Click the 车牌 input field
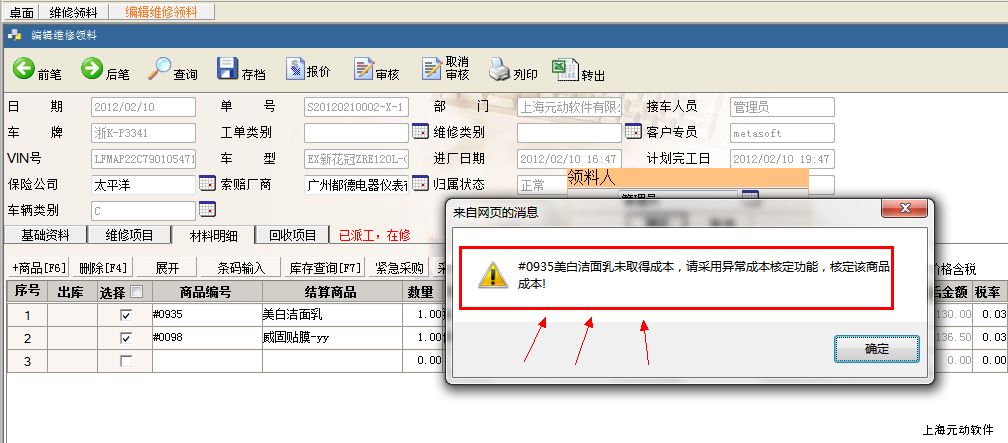This screenshot has width=1008, height=443. pos(143,133)
